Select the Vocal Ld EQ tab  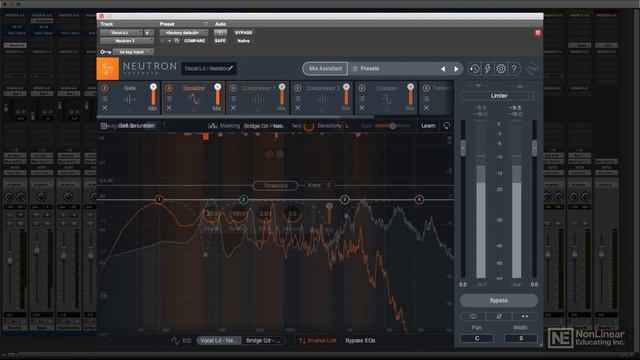pyautogui.click(x=219, y=340)
